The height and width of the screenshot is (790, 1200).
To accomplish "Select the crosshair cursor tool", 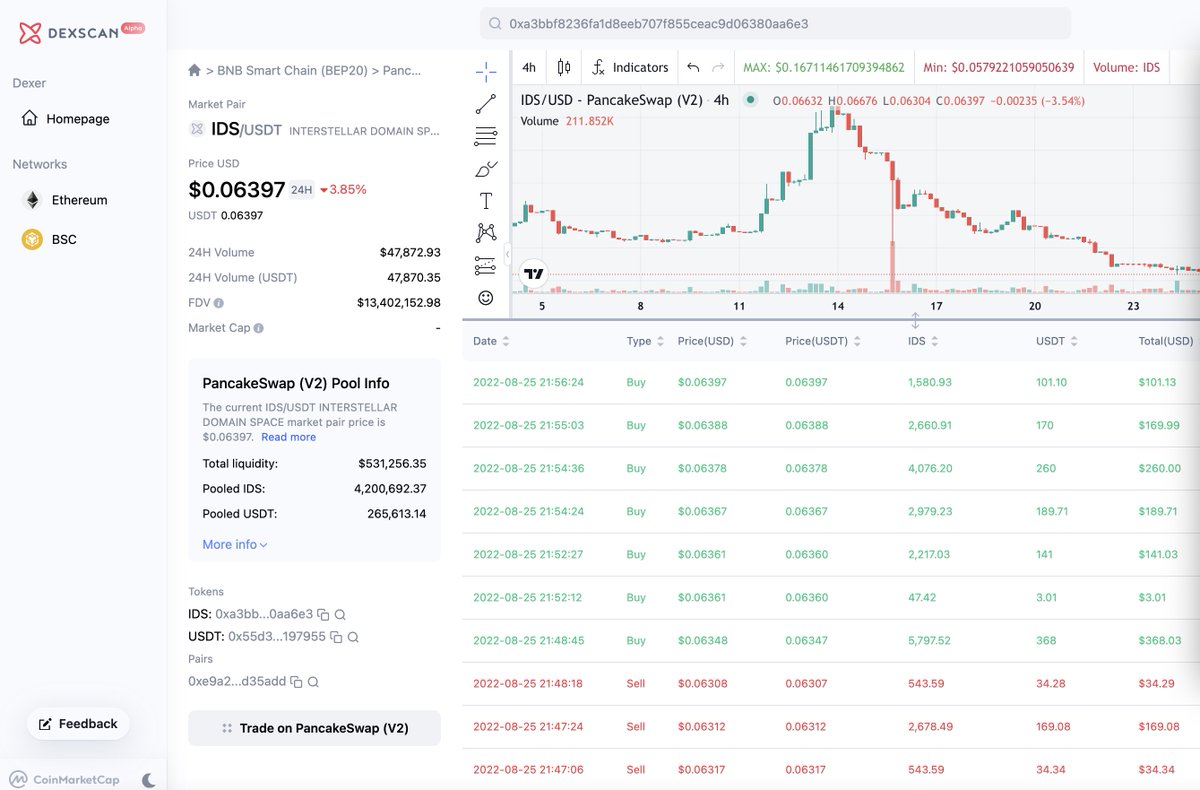I will coord(486,70).
